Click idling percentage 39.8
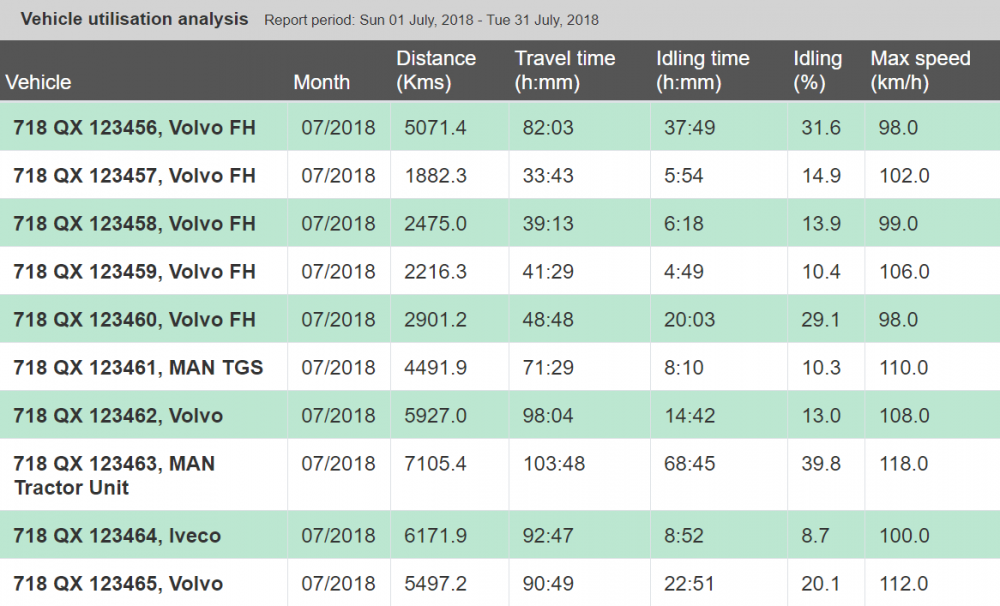The width and height of the screenshot is (1000, 606). [x=821, y=464]
